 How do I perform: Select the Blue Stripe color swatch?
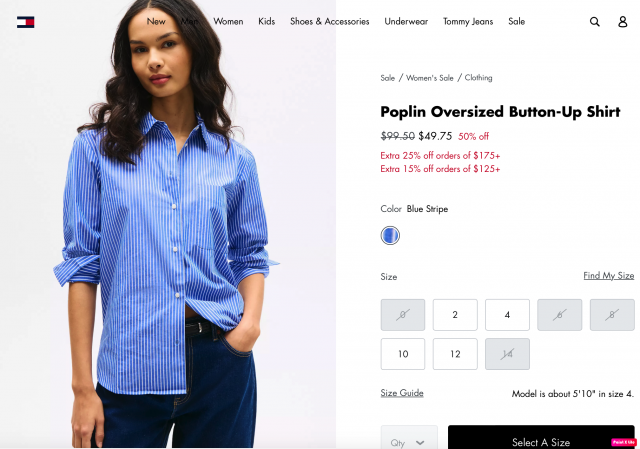(x=390, y=236)
